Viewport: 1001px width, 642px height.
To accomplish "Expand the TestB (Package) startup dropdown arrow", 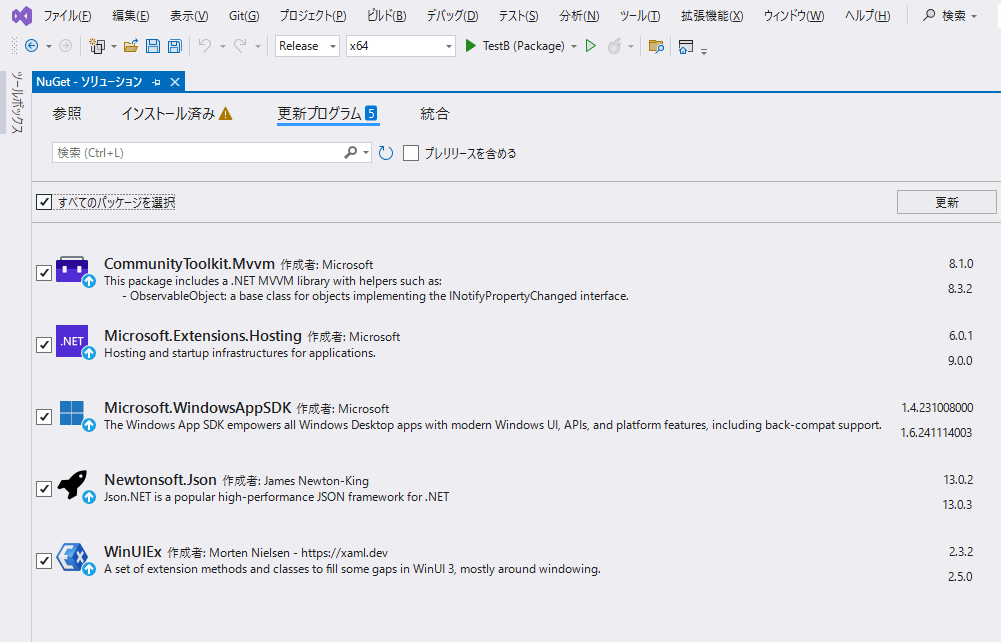I will (574, 47).
